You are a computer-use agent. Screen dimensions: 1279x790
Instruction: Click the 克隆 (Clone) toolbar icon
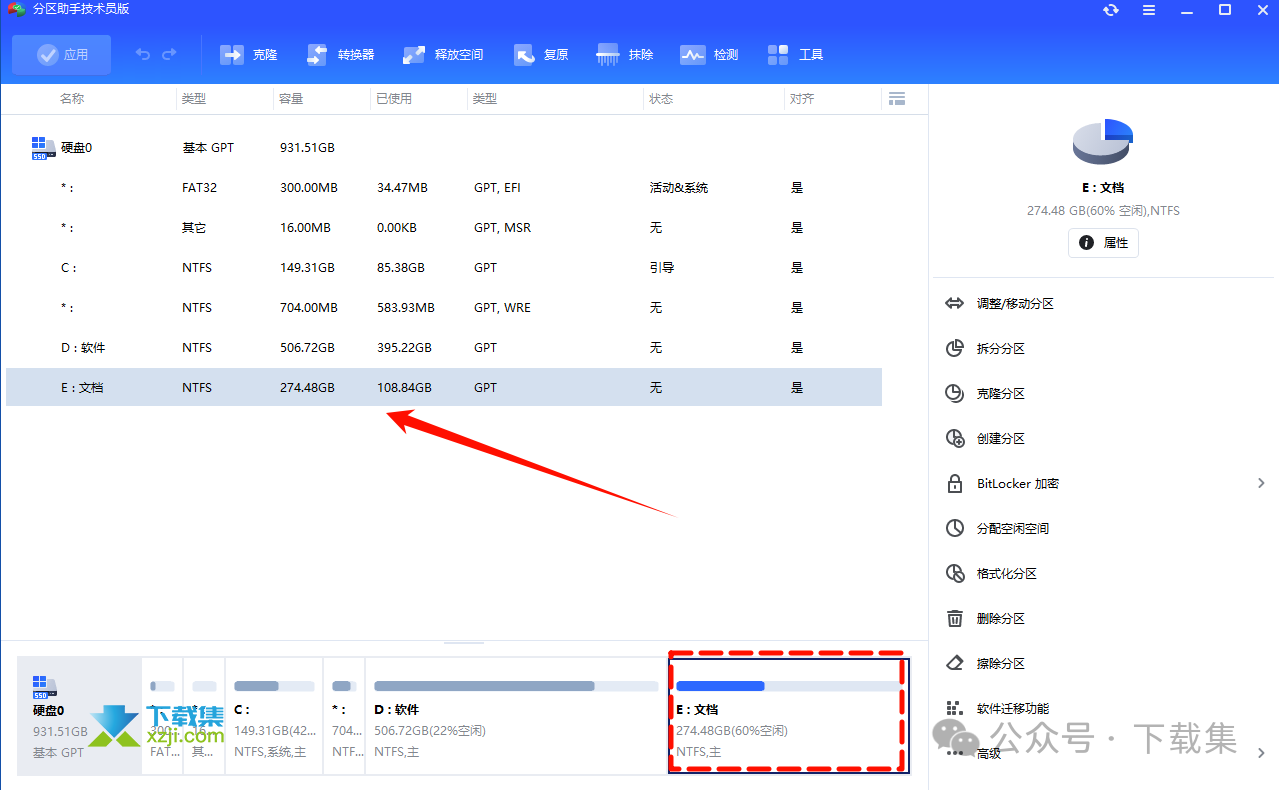tap(233, 55)
